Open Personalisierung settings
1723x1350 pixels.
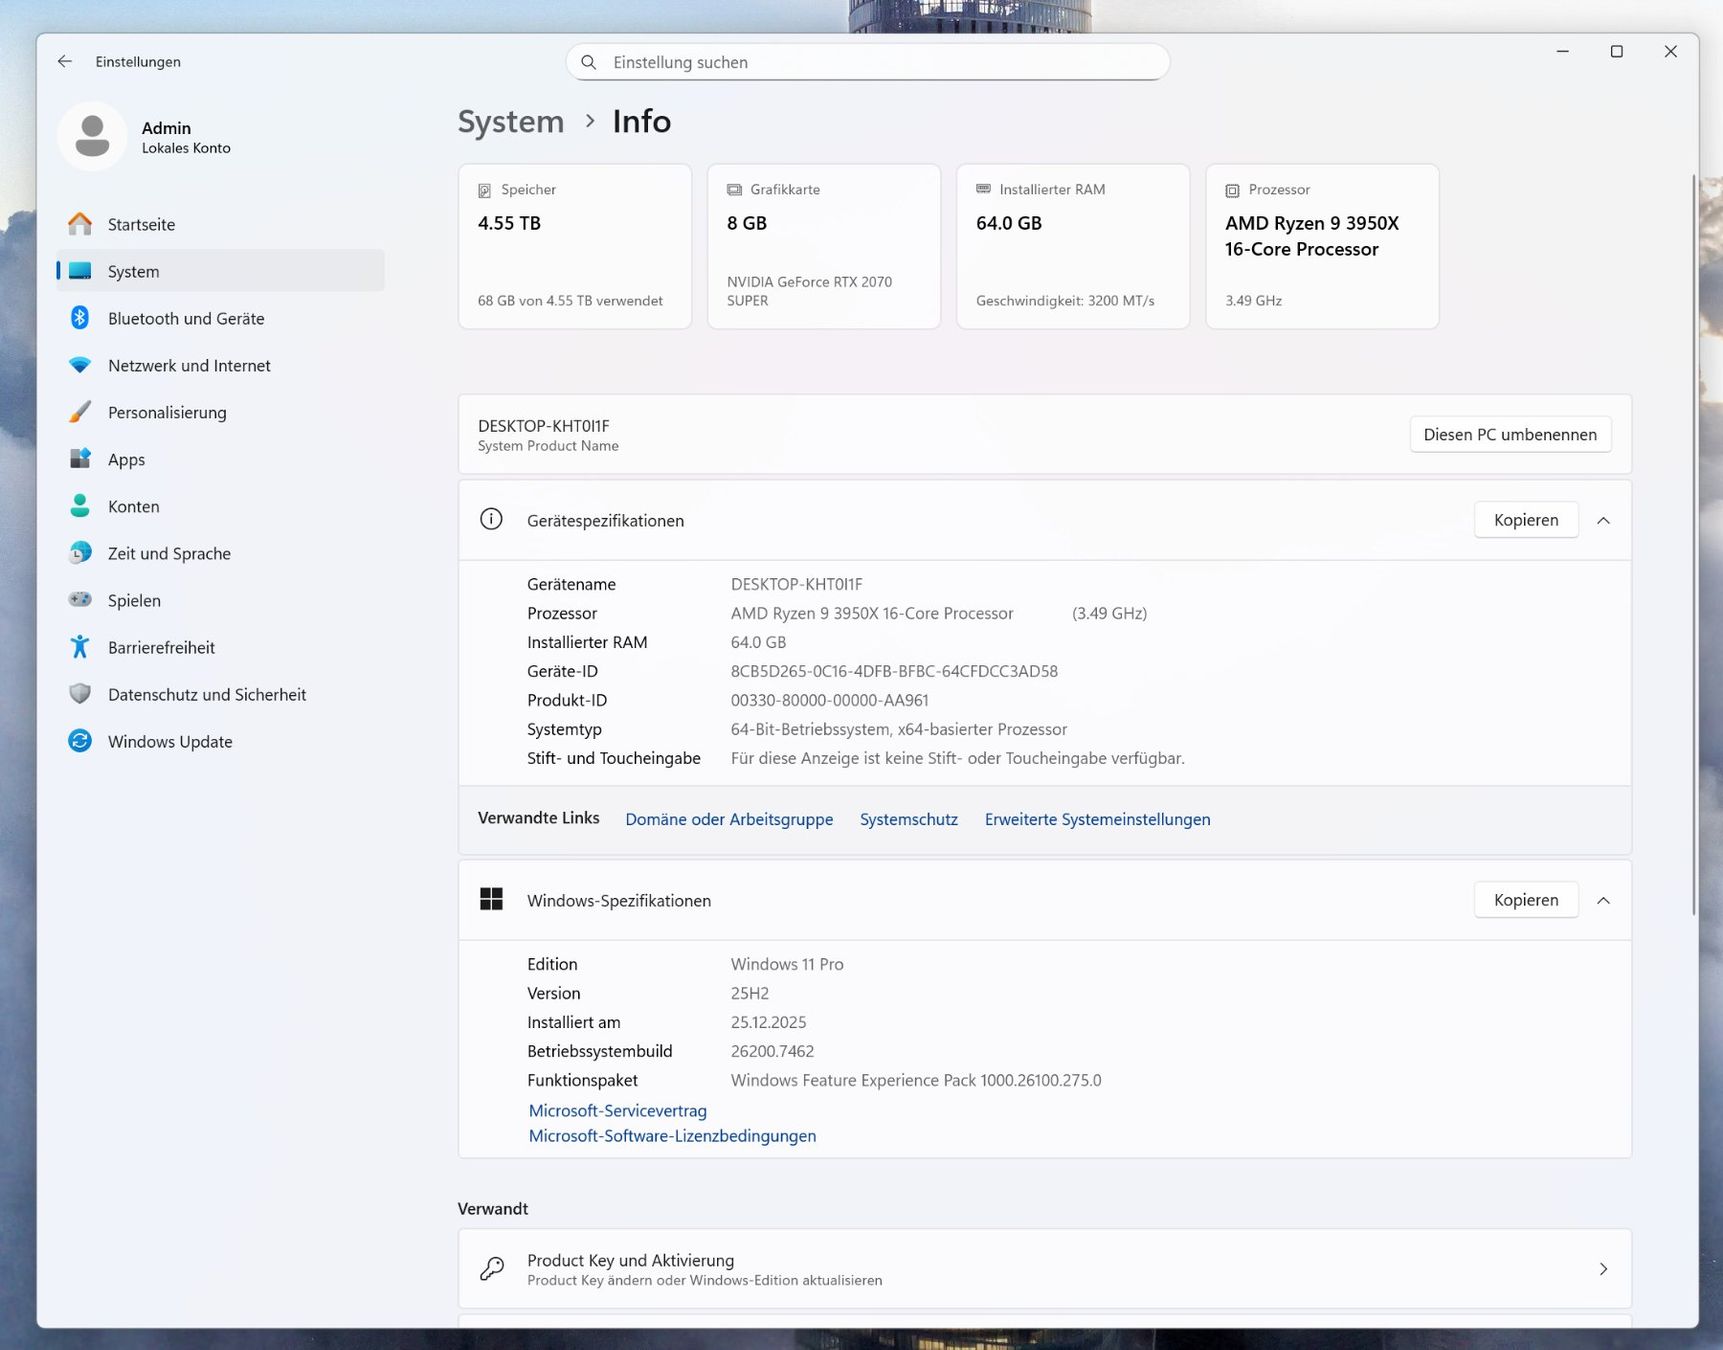pyautogui.click(x=220, y=412)
